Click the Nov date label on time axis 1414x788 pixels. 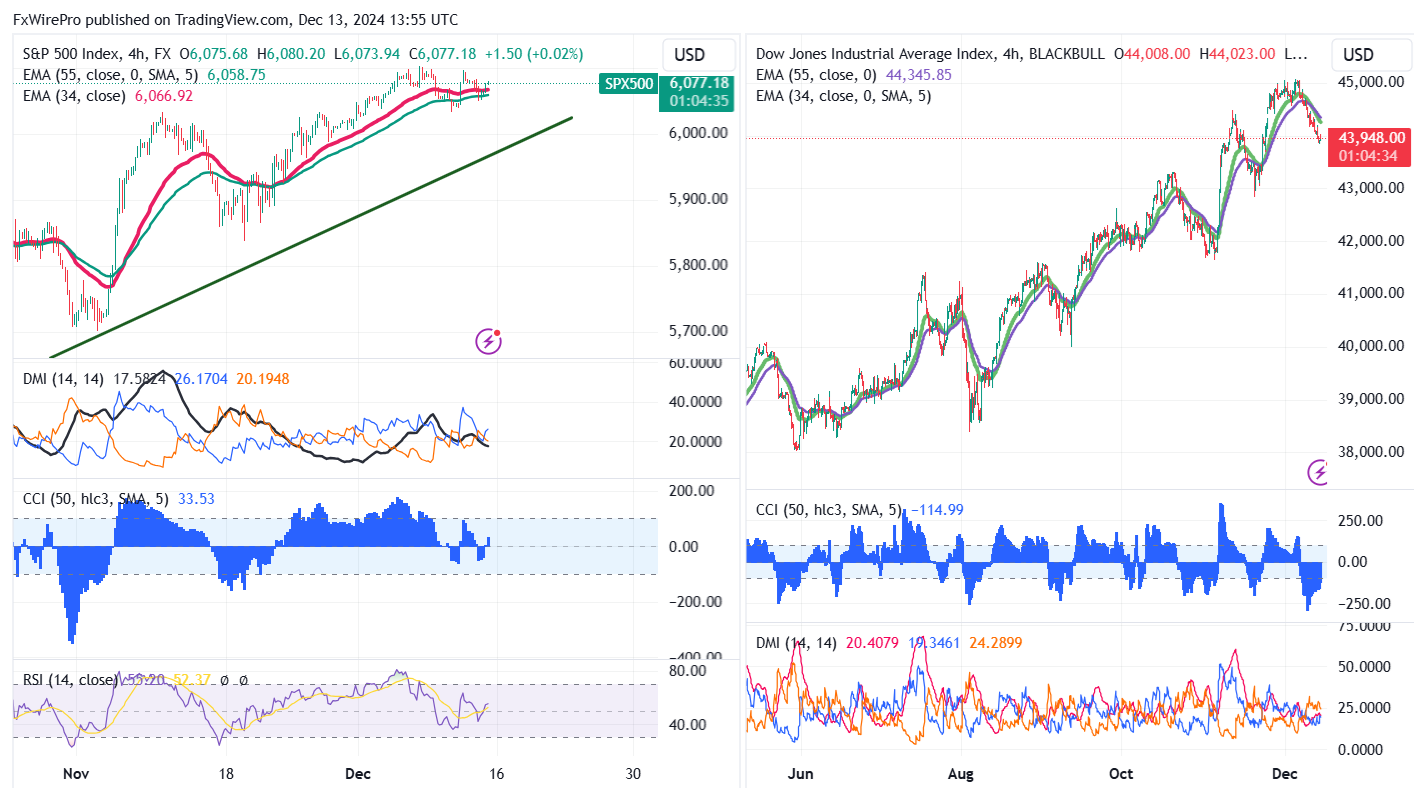76,774
